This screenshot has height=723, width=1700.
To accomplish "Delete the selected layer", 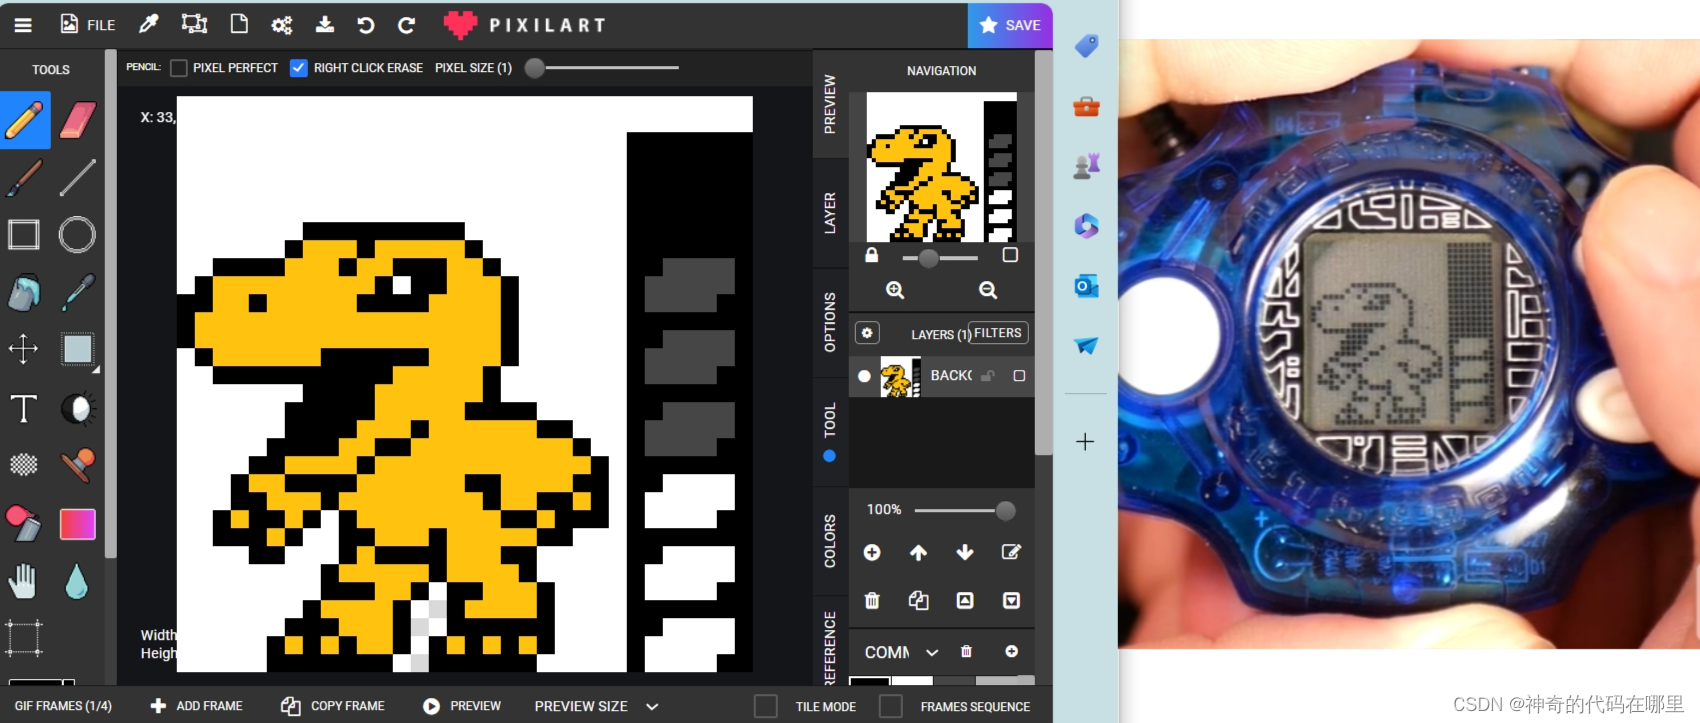I will [872, 600].
